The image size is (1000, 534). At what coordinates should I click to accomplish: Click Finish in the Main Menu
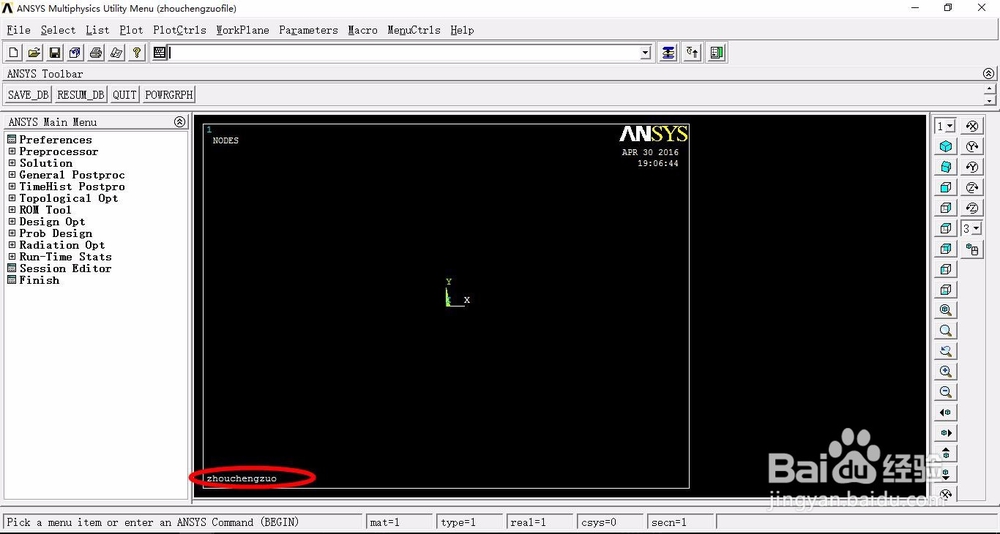[x=39, y=280]
